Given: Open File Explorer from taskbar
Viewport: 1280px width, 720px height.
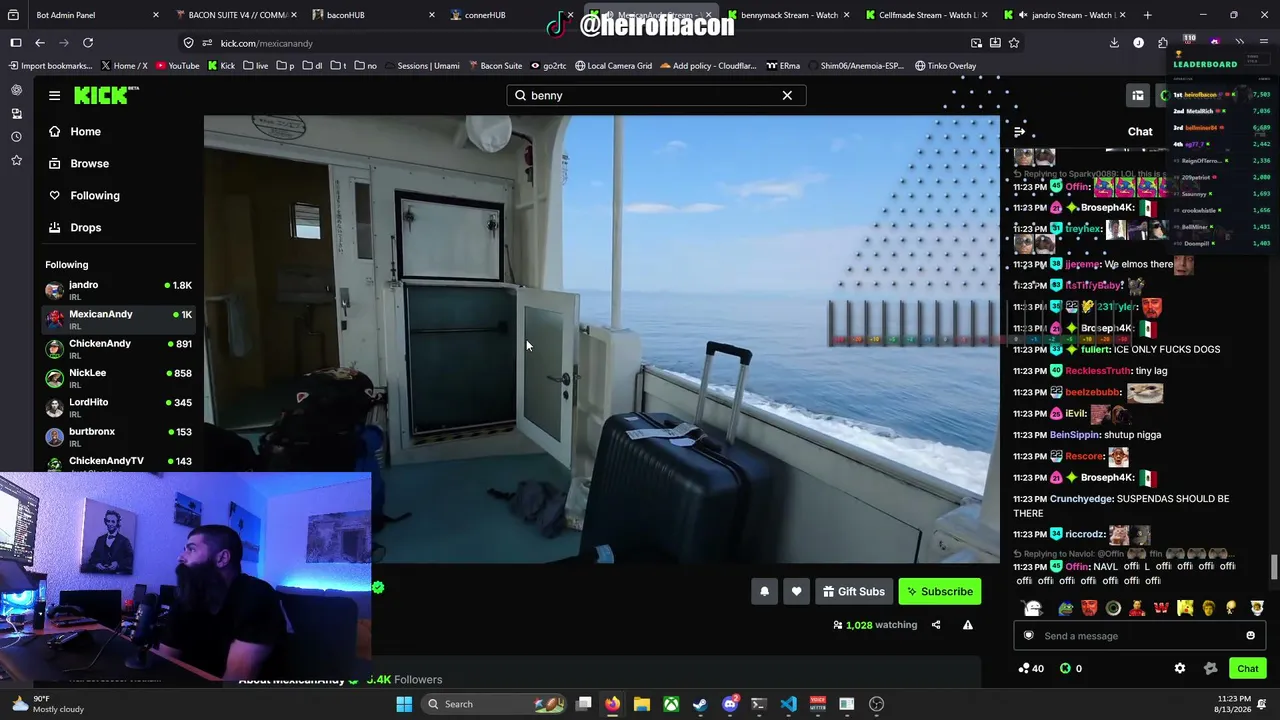Looking at the screenshot, I should pos(642,704).
